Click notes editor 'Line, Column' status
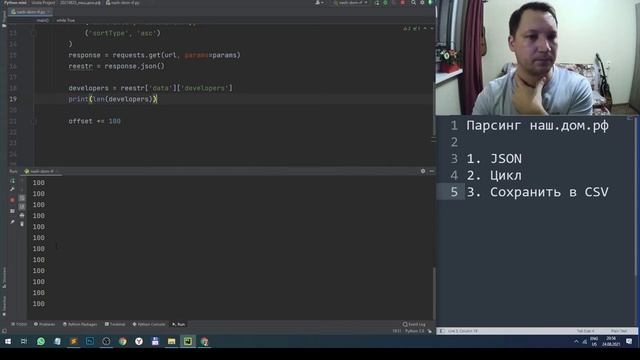 [x=463, y=331]
